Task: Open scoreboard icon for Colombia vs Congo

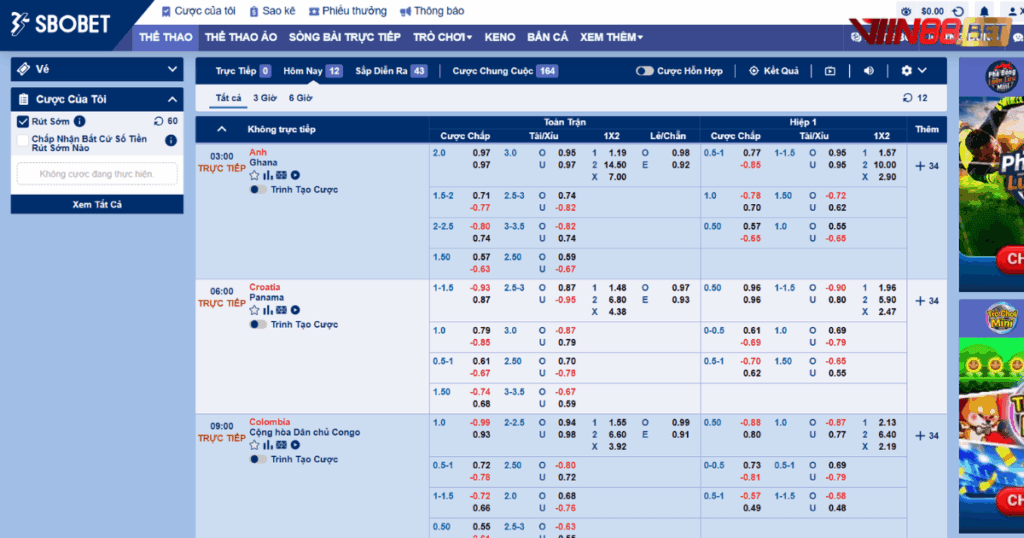Action: click(x=281, y=445)
